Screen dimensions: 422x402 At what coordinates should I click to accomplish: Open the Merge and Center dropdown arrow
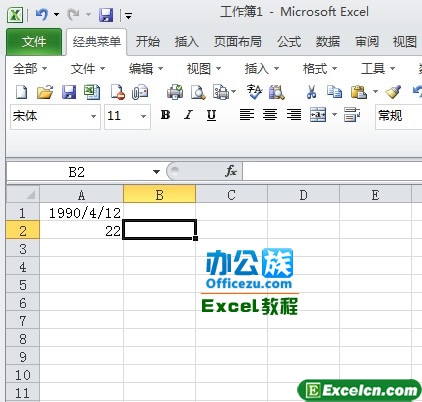[335, 115]
